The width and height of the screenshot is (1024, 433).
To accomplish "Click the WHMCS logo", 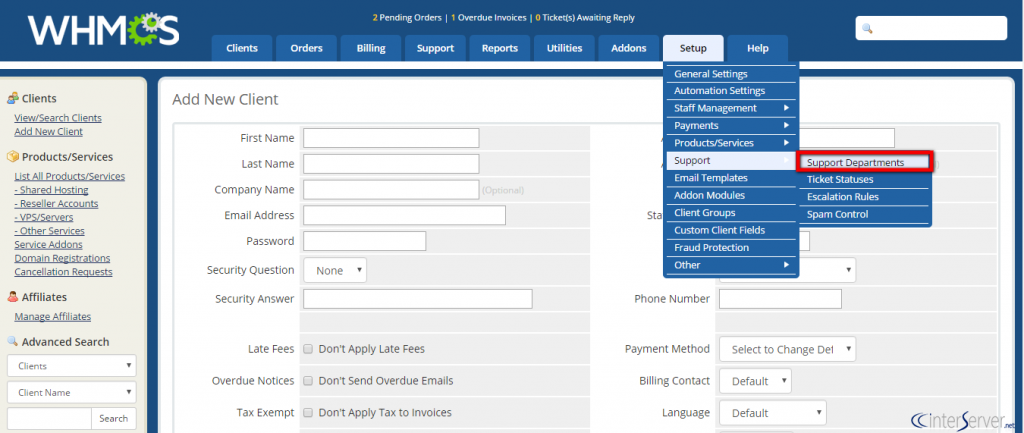I will pos(103,29).
